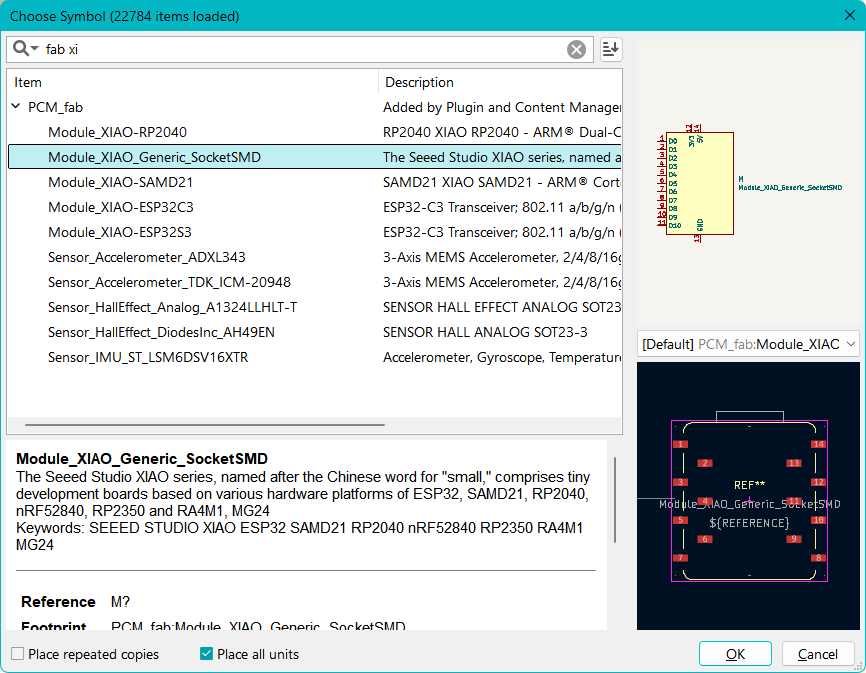
Task: Click the 'M?' reference value
Action: tap(120, 602)
